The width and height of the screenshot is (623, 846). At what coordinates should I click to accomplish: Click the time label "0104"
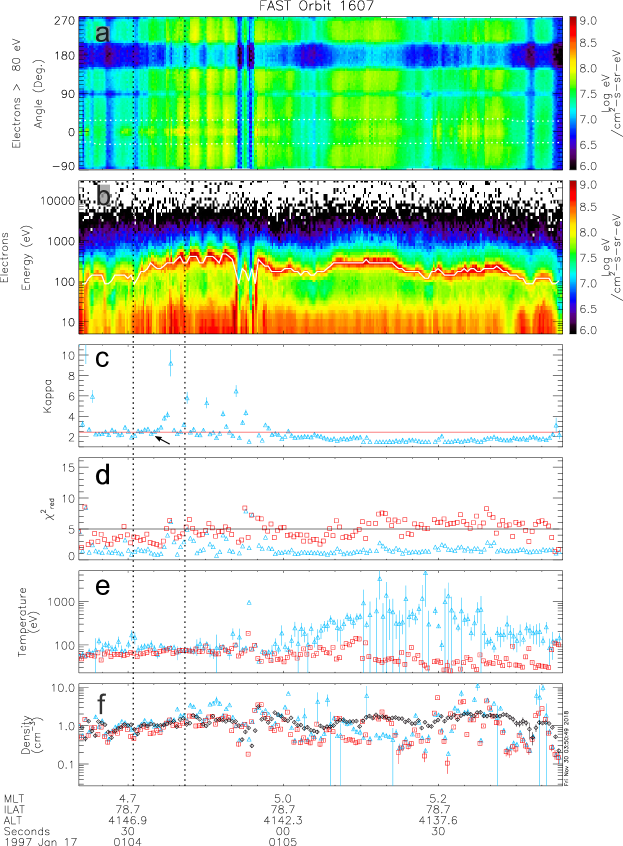click(x=127, y=841)
